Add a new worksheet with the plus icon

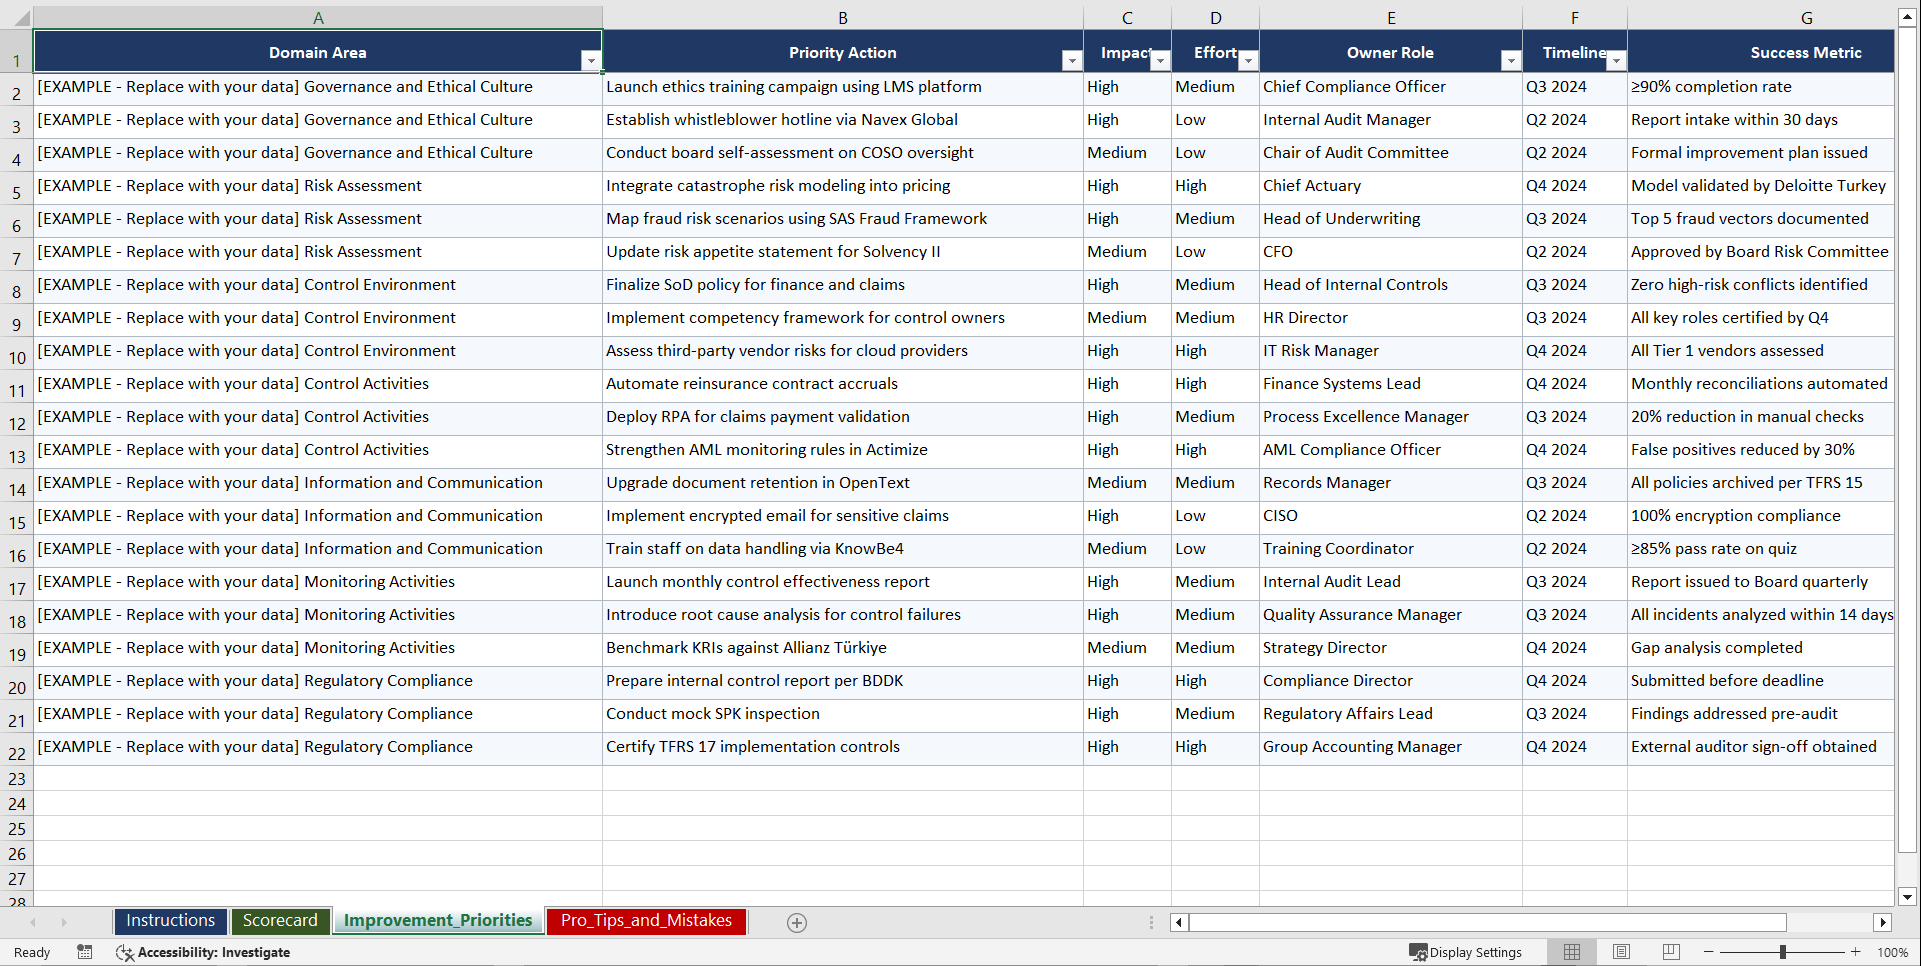tap(797, 922)
